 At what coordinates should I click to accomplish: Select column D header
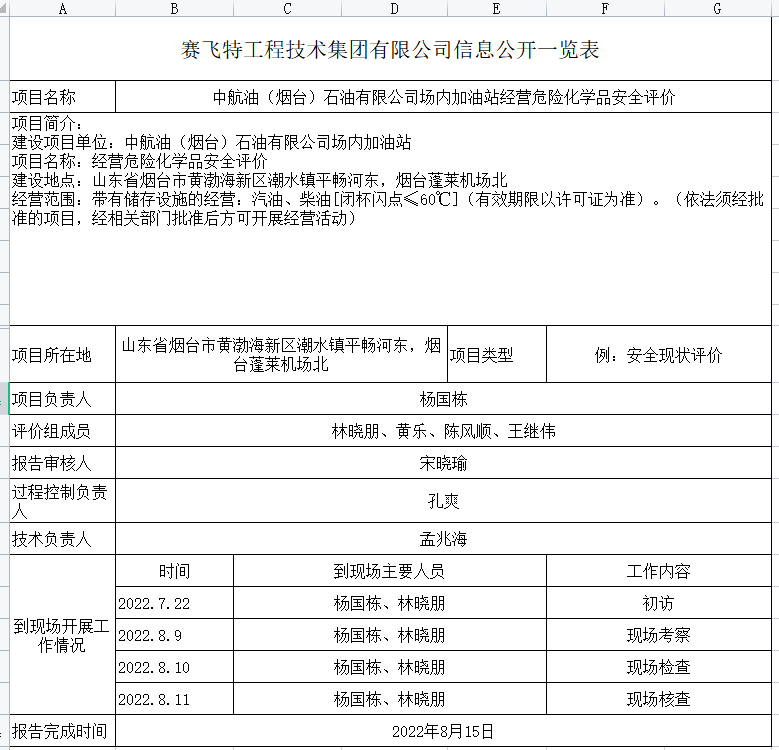(394, 8)
